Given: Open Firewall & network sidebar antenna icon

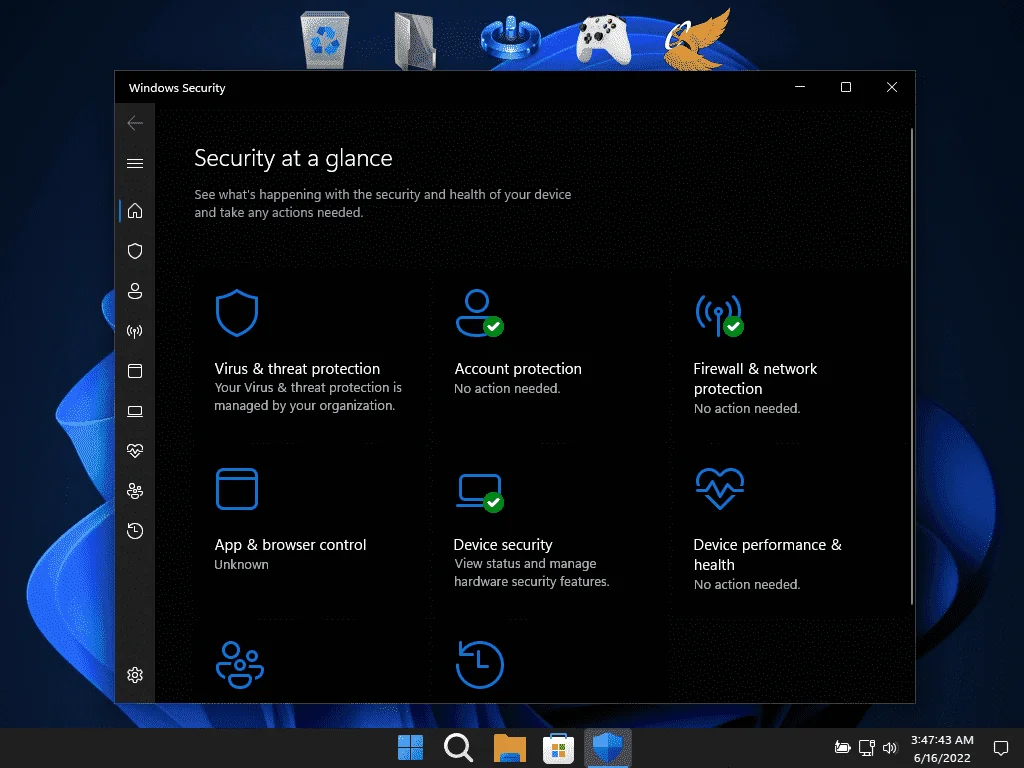Looking at the screenshot, I should (135, 331).
